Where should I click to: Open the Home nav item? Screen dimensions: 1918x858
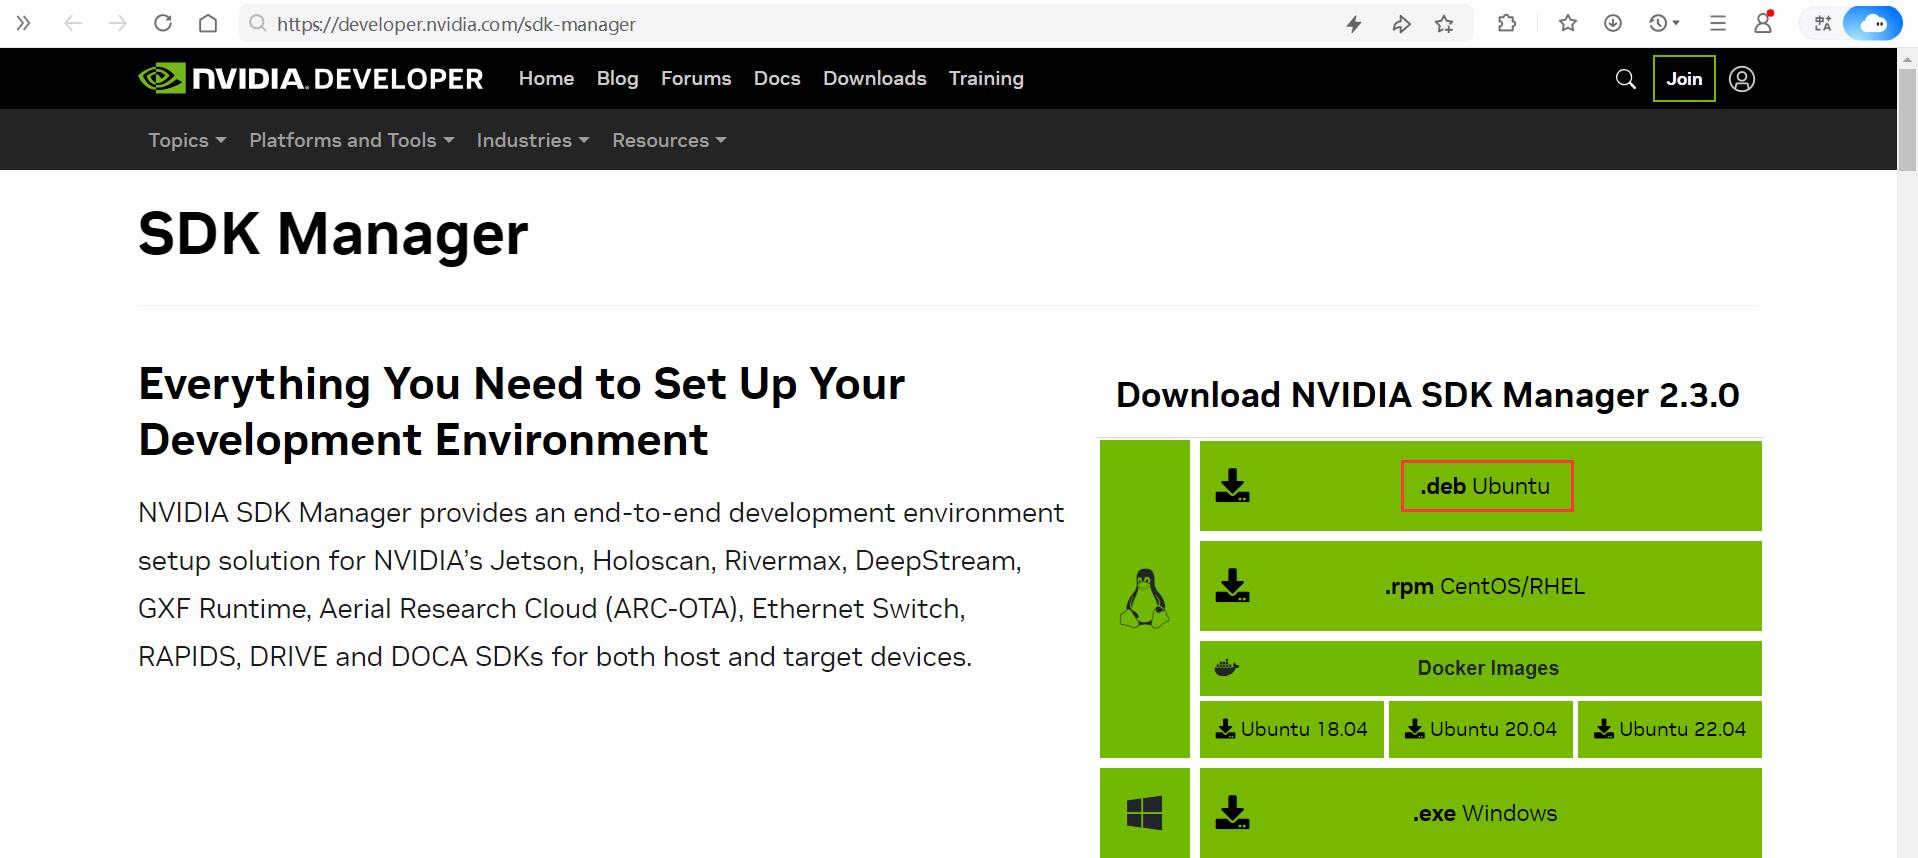[x=546, y=78]
